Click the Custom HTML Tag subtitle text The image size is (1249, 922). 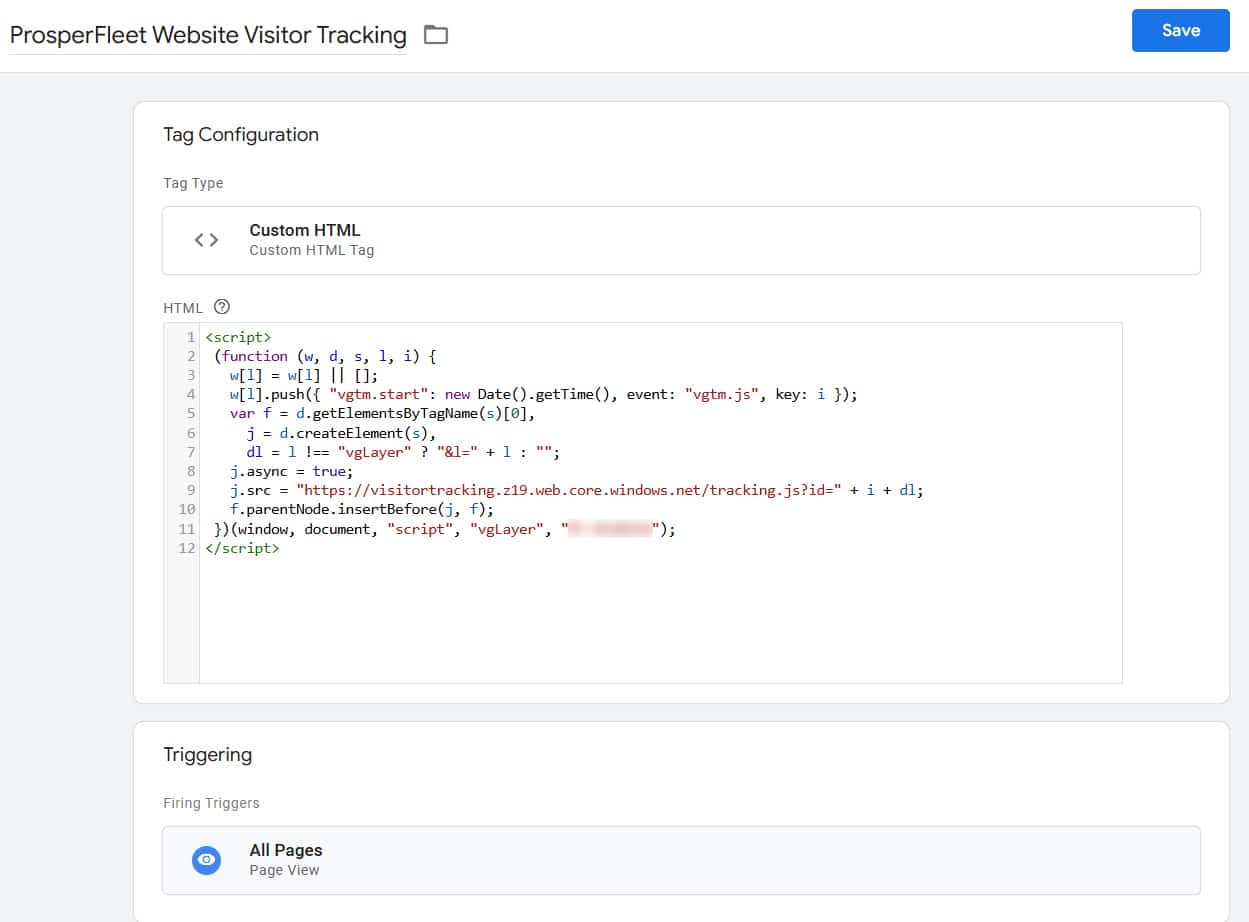pyautogui.click(x=312, y=250)
